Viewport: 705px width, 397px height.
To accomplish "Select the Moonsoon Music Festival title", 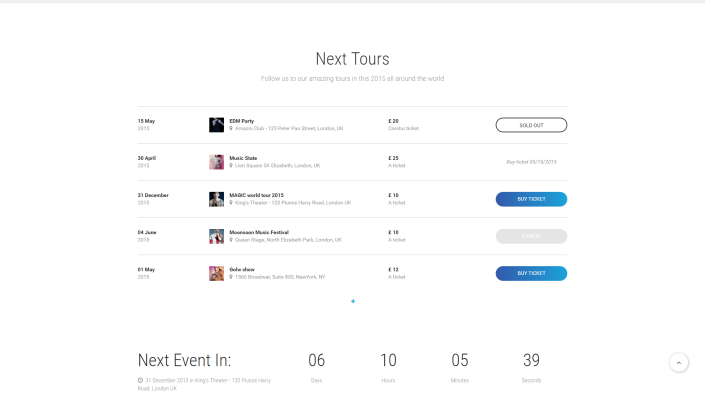I will point(259,232).
